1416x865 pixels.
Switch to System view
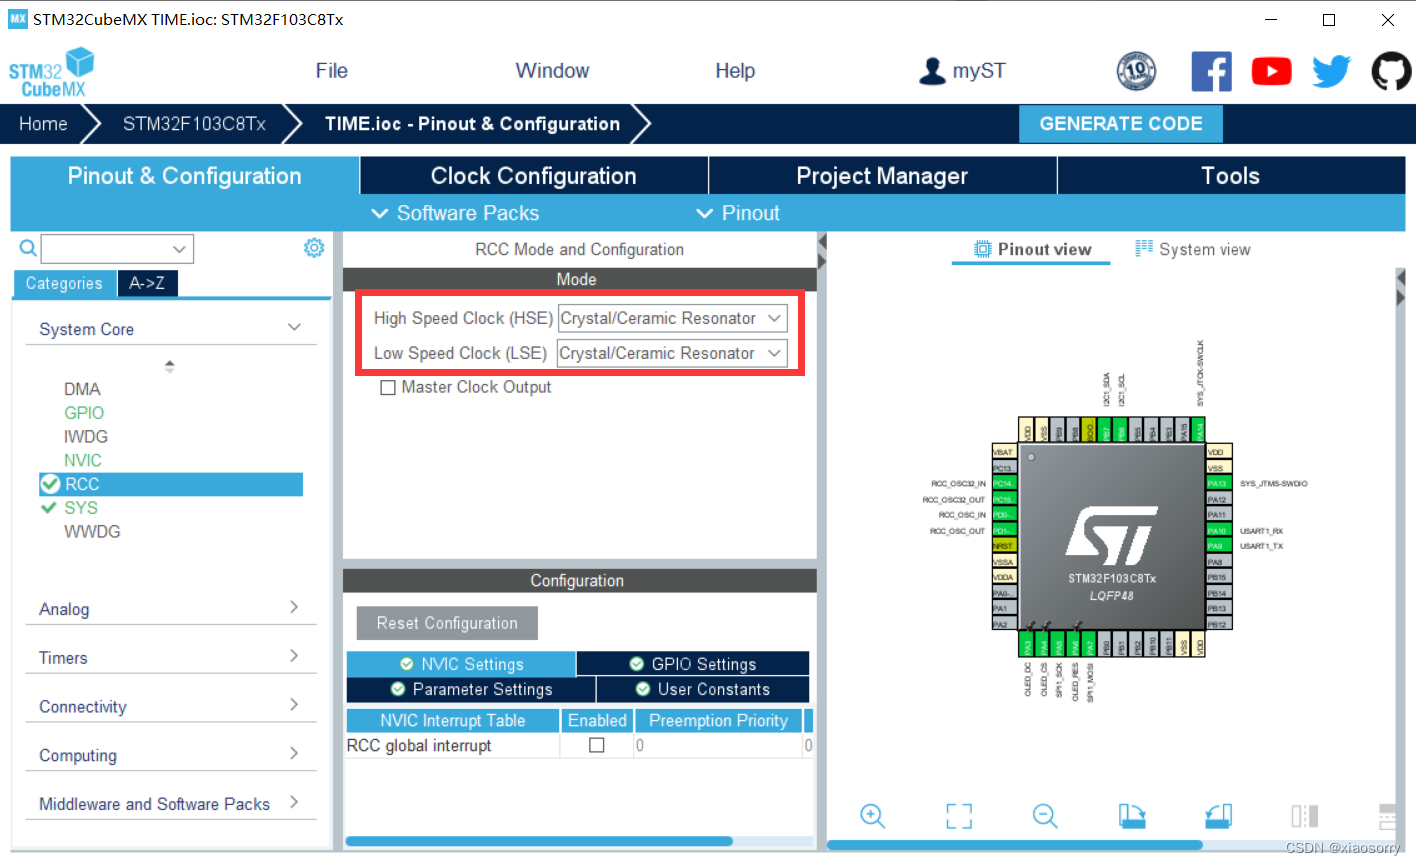[x=1193, y=249]
